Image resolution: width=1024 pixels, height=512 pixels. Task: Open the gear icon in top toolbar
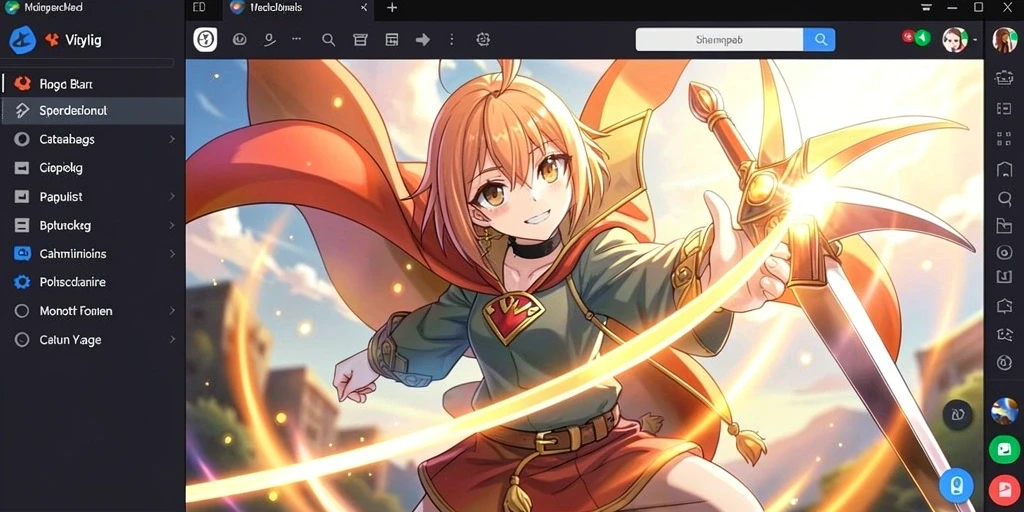click(483, 40)
